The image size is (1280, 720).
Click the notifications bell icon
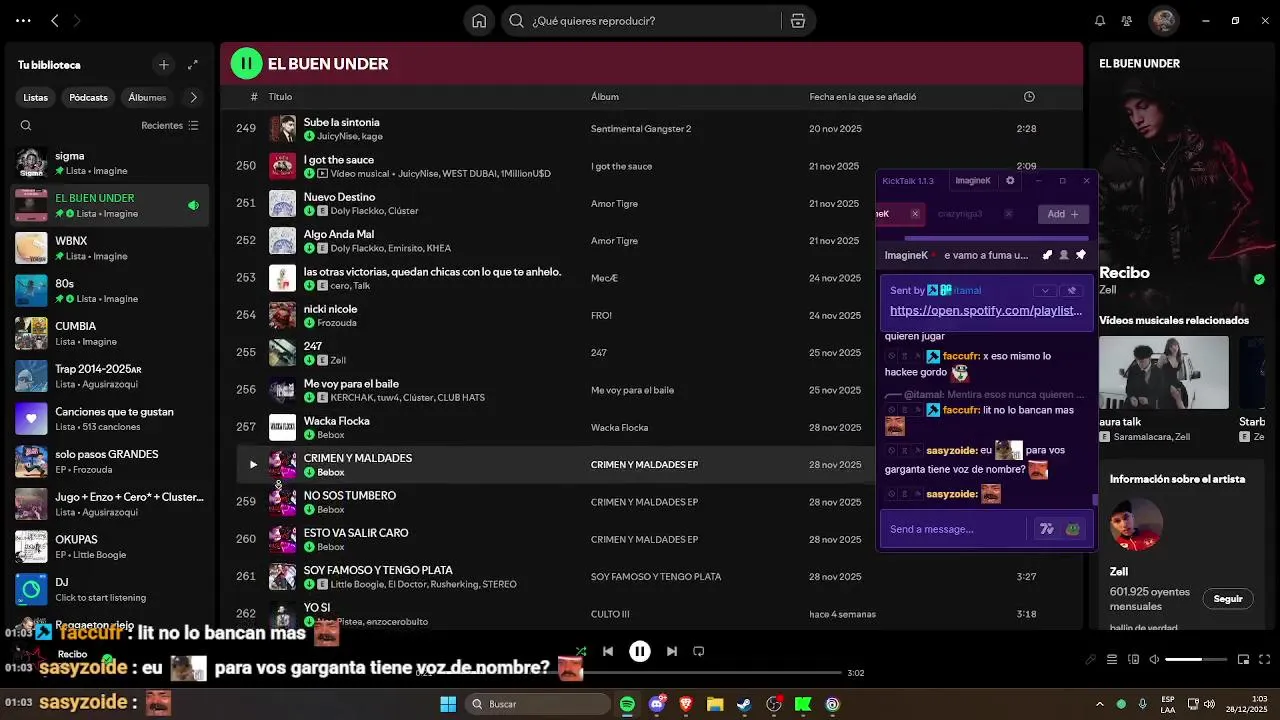pos(1100,21)
